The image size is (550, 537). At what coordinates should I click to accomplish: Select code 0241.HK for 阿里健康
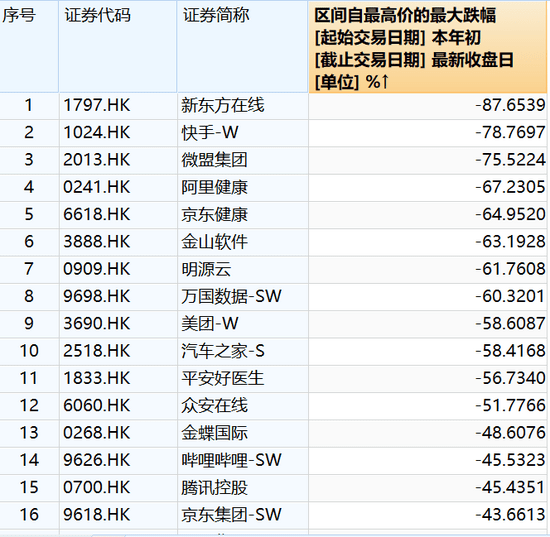[x=119, y=187]
